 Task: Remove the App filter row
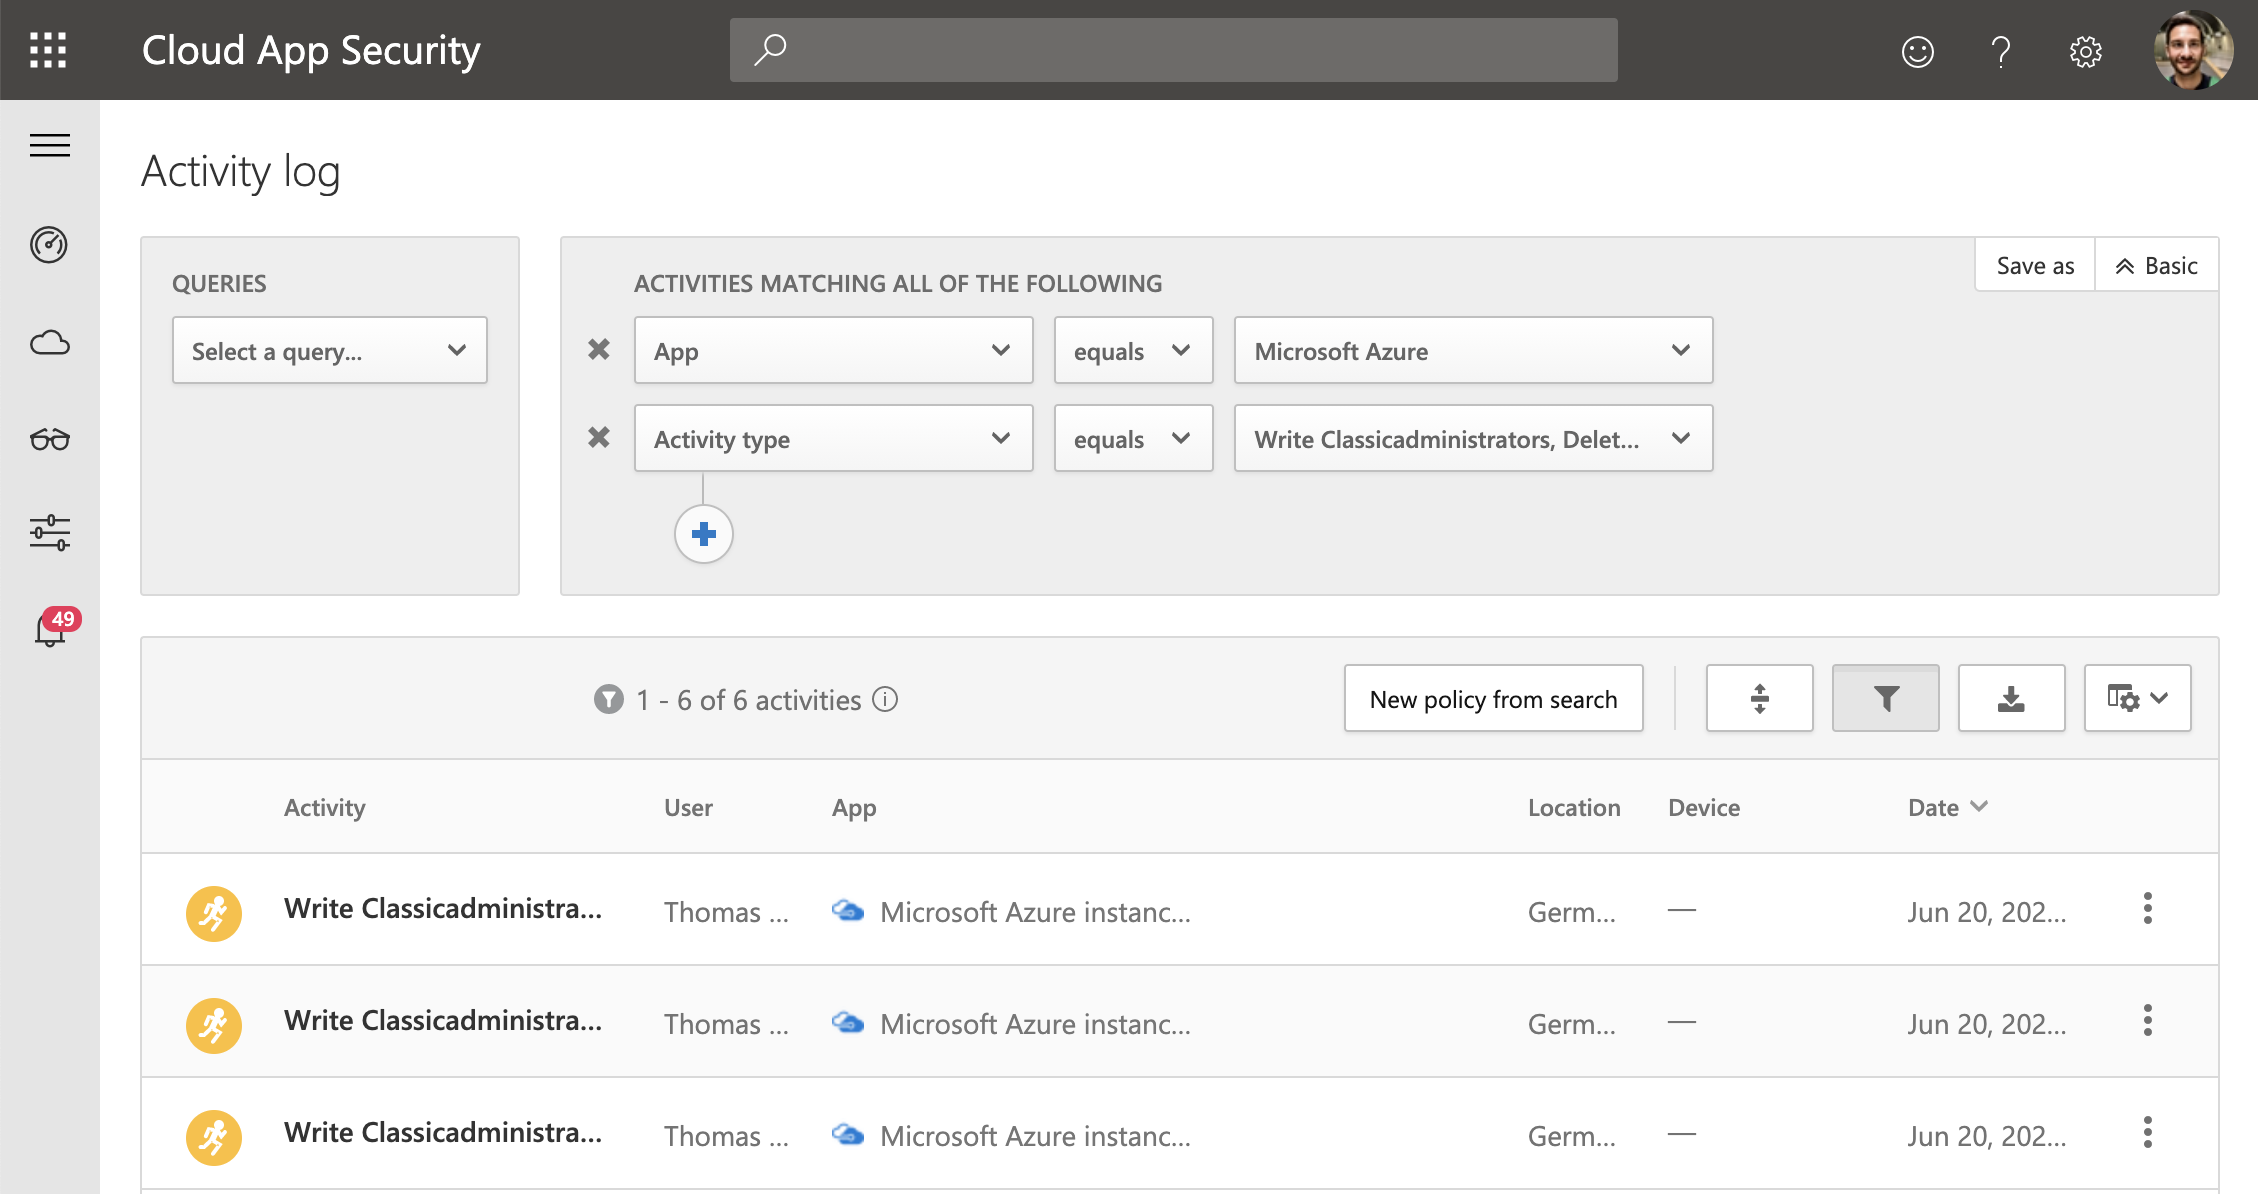(598, 349)
